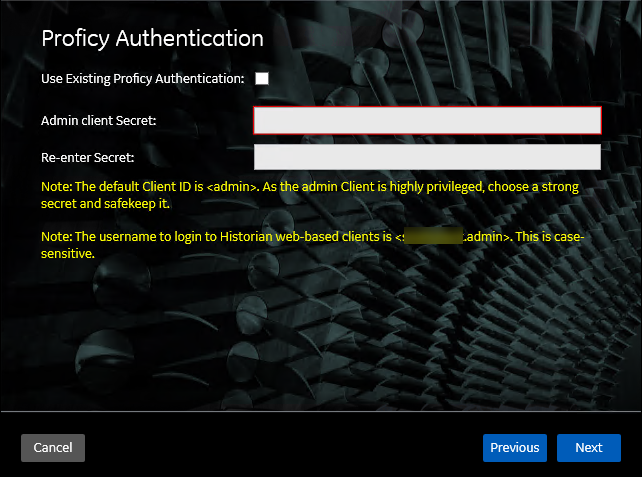This screenshot has width=642, height=477.
Task: Proceed using the Next button
Action: [x=589, y=448]
